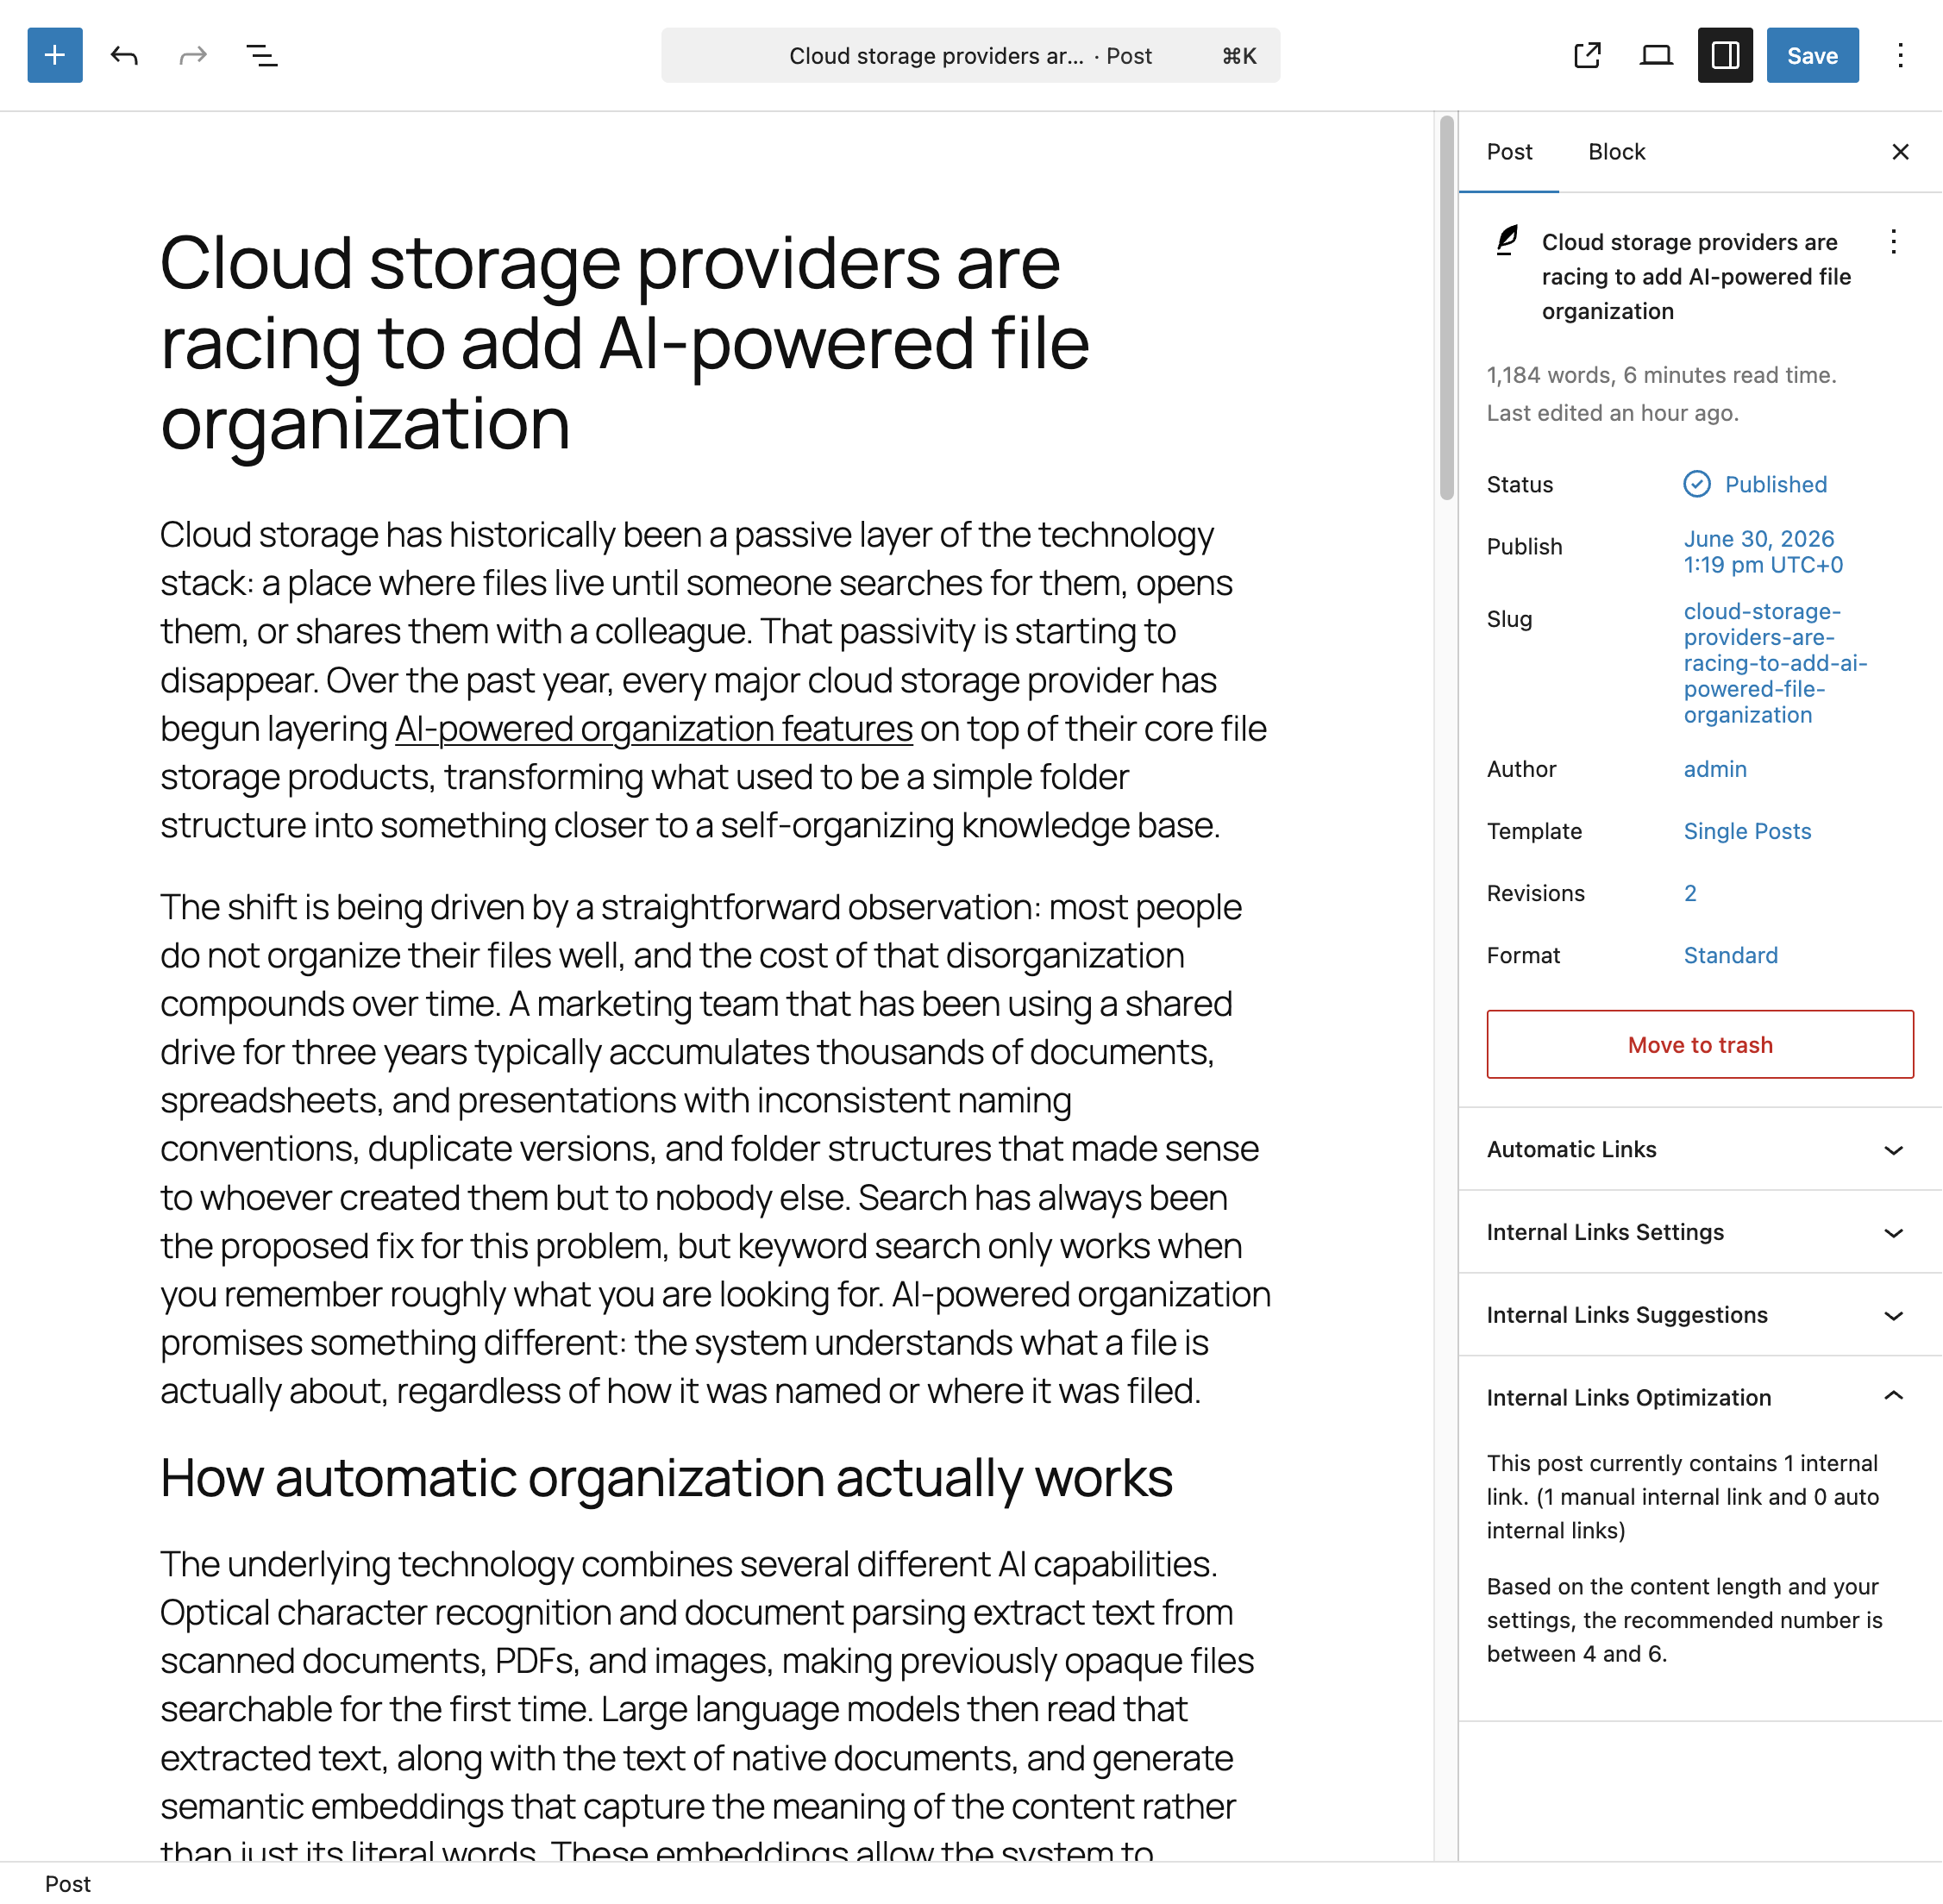Open the Single Posts template options

[x=1748, y=832]
